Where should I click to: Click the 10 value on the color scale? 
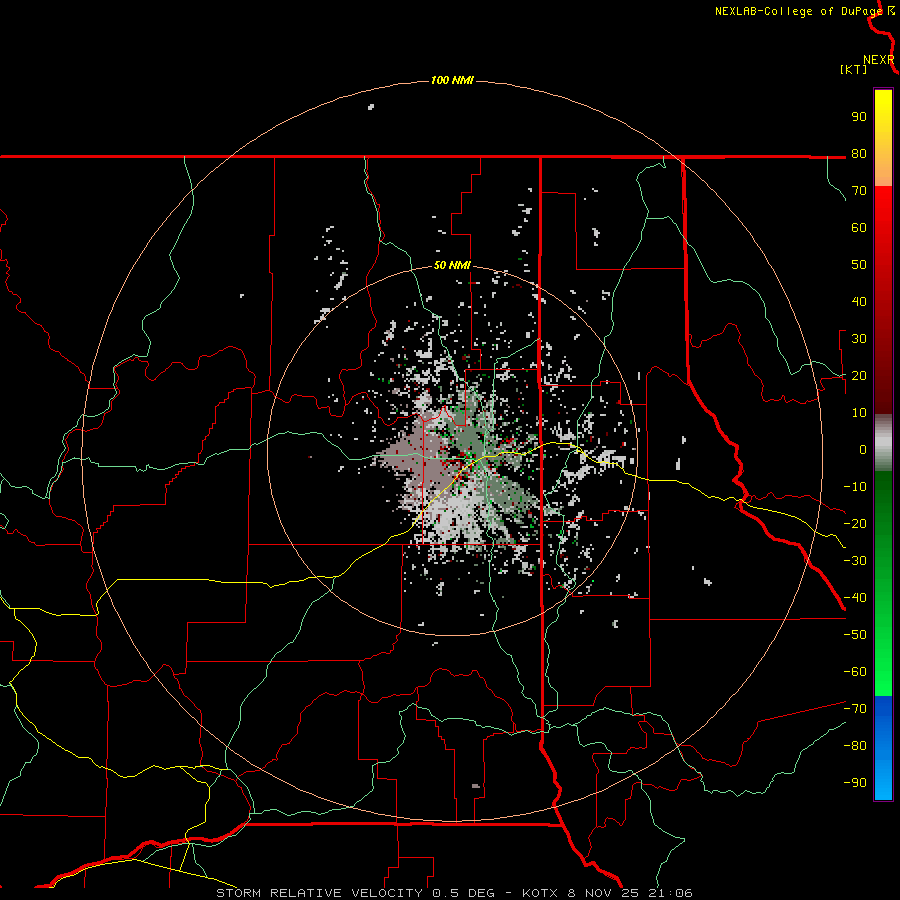click(x=859, y=413)
